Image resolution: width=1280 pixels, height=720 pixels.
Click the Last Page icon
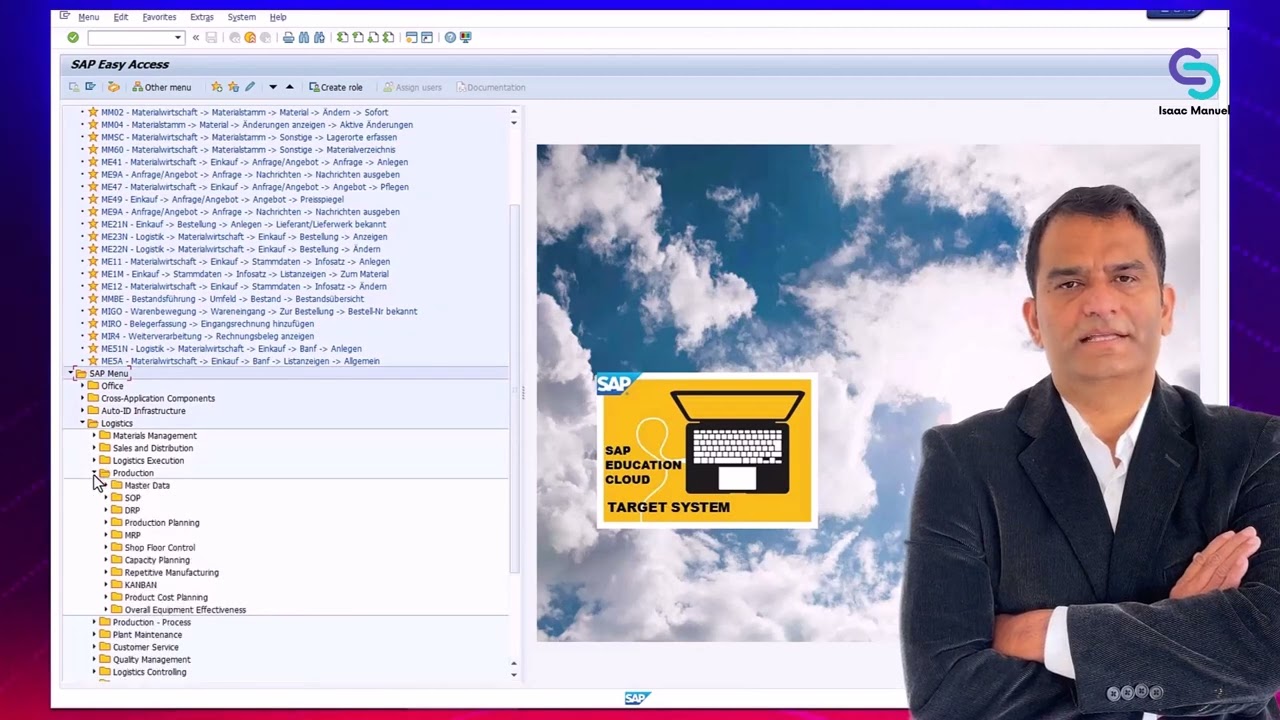[x=388, y=38]
